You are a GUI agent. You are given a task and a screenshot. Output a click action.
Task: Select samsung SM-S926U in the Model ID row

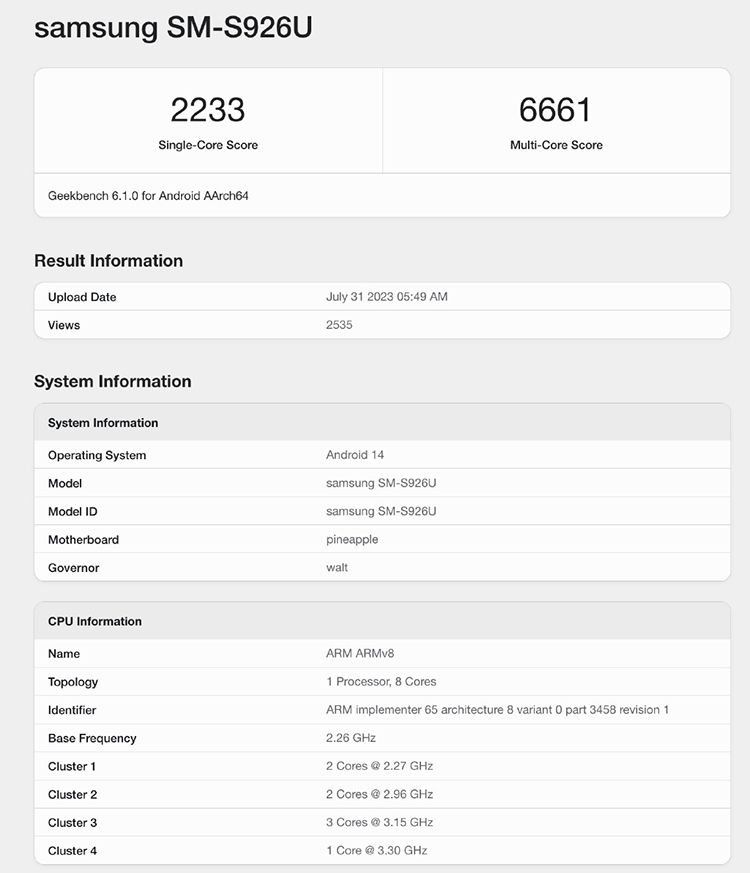tap(381, 511)
